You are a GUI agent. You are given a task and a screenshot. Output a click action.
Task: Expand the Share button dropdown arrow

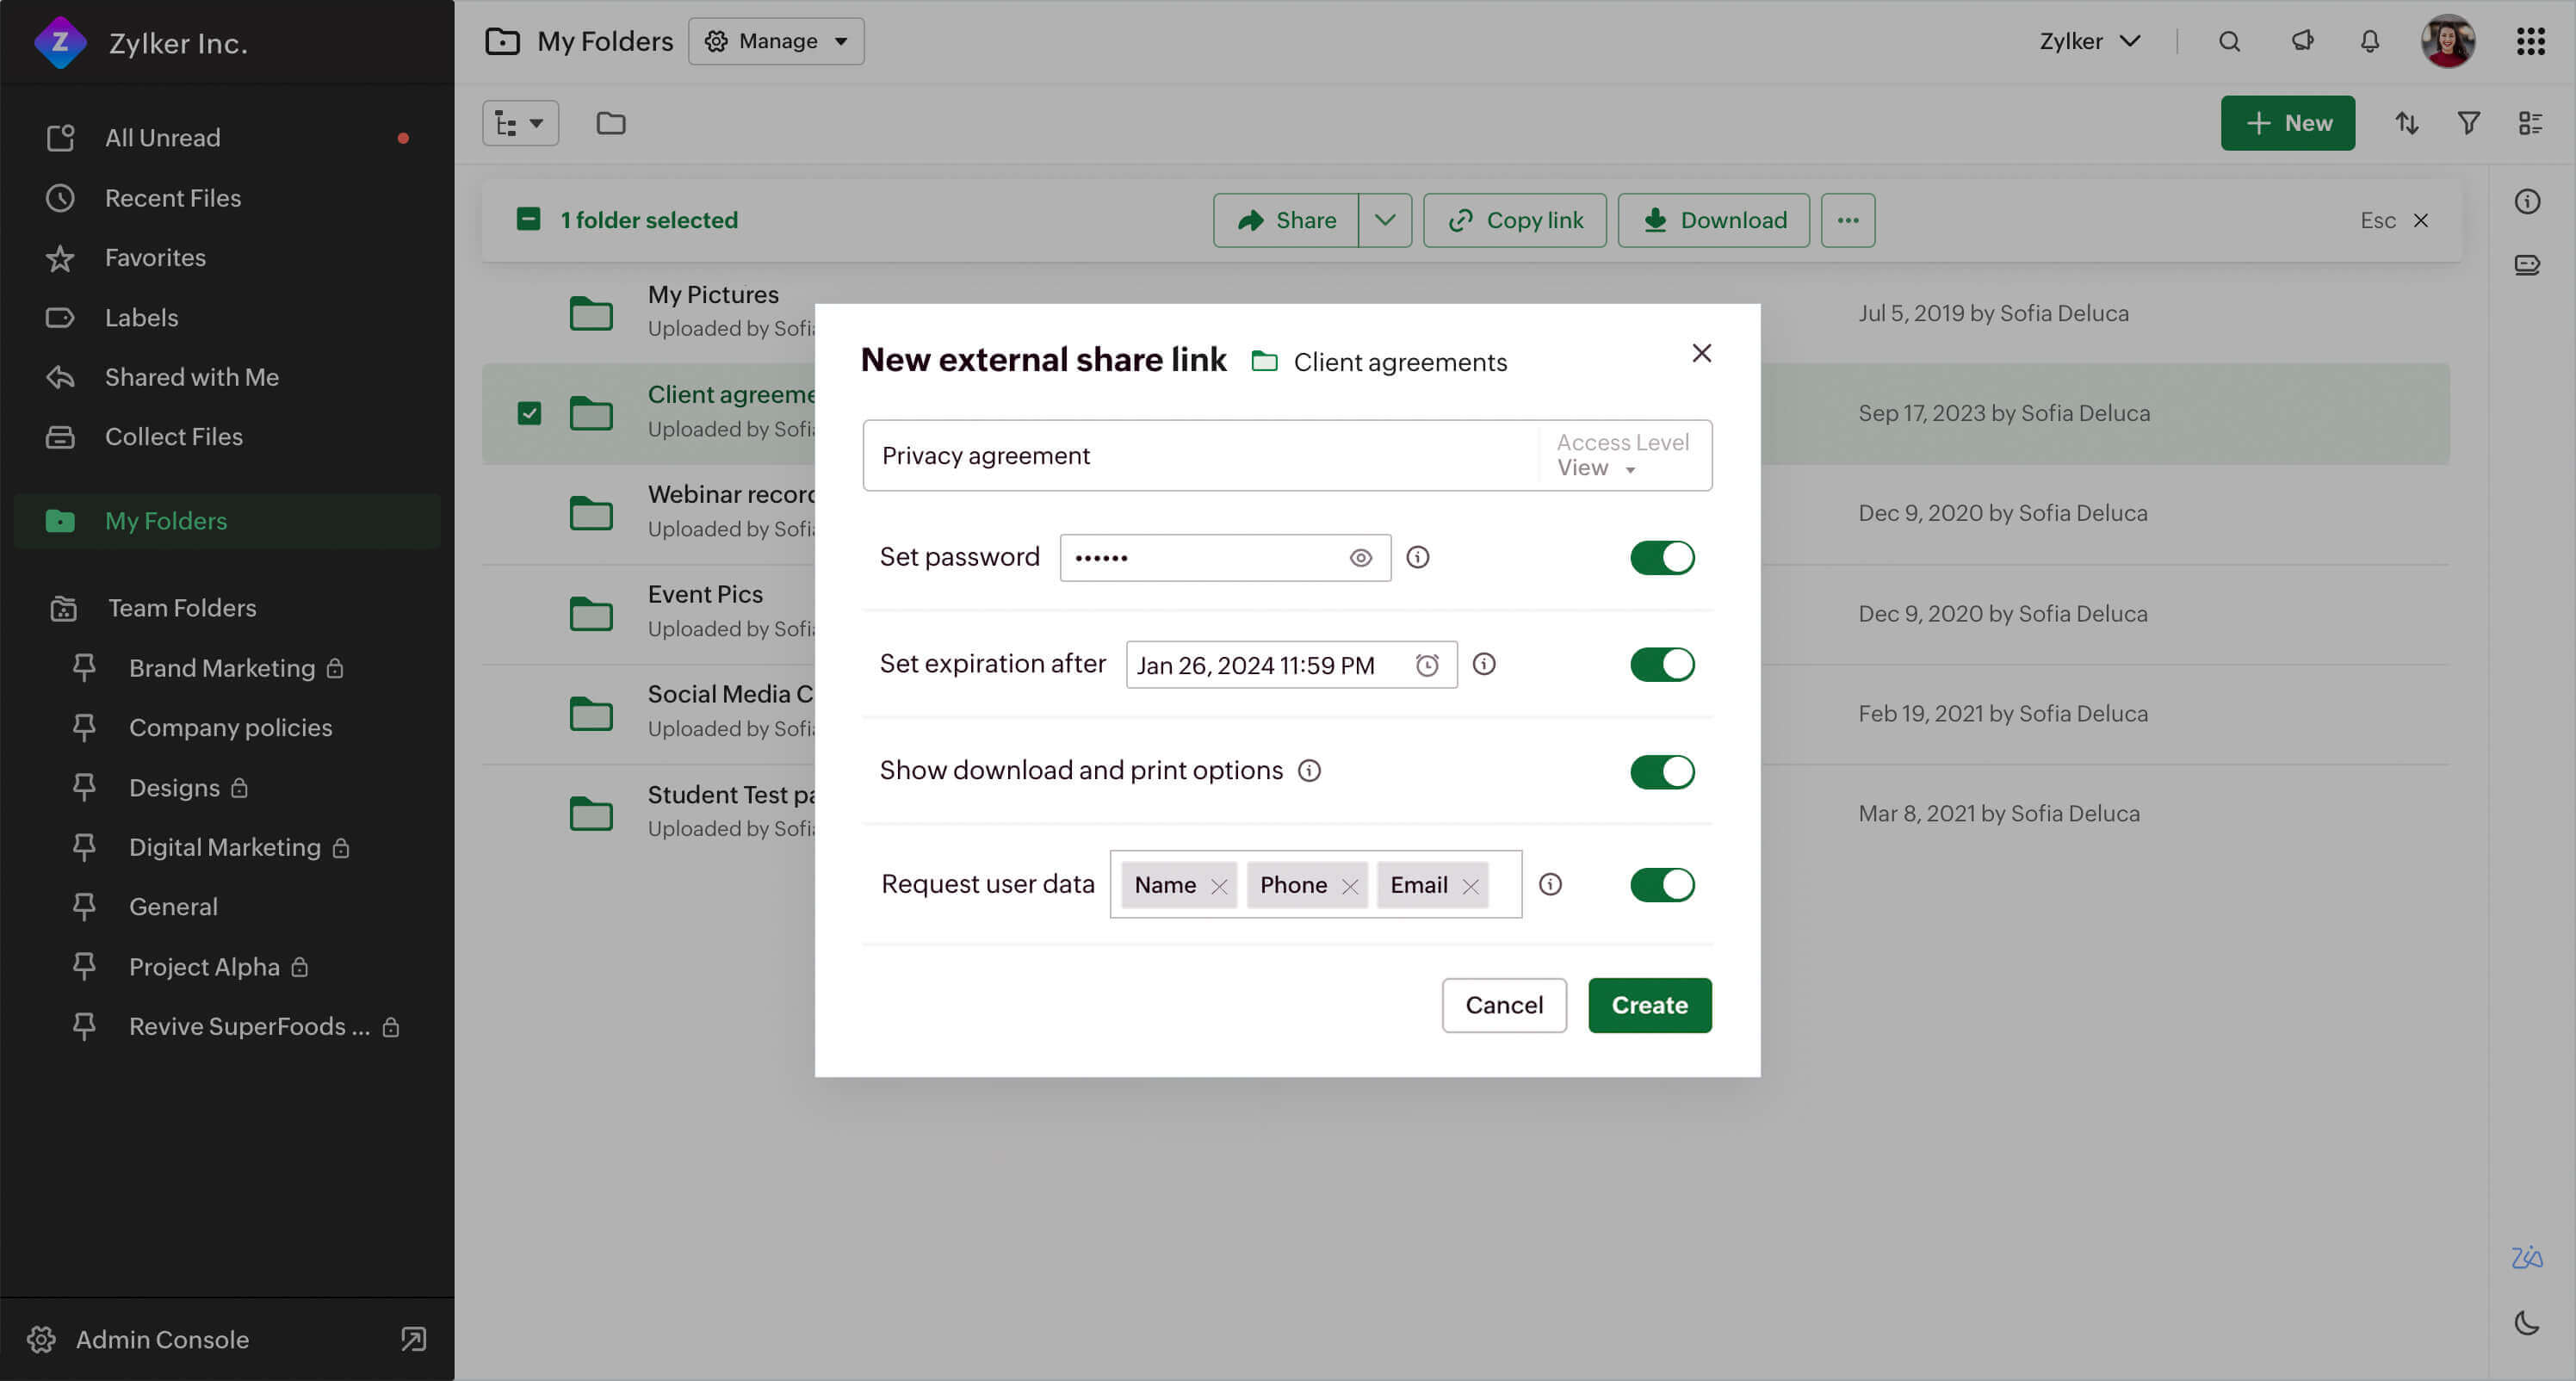click(x=1385, y=220)
